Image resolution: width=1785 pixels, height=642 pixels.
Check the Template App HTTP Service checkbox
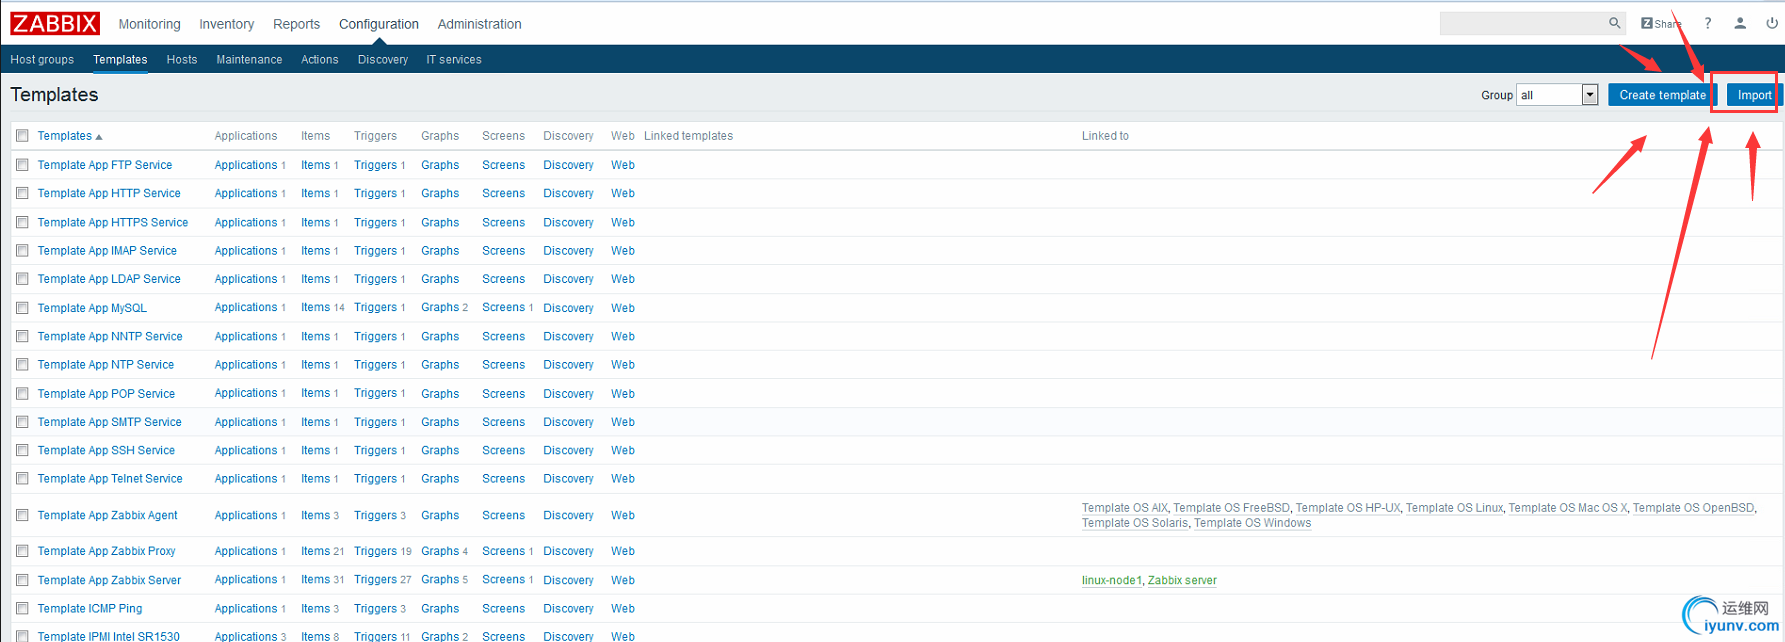(22, 193)
